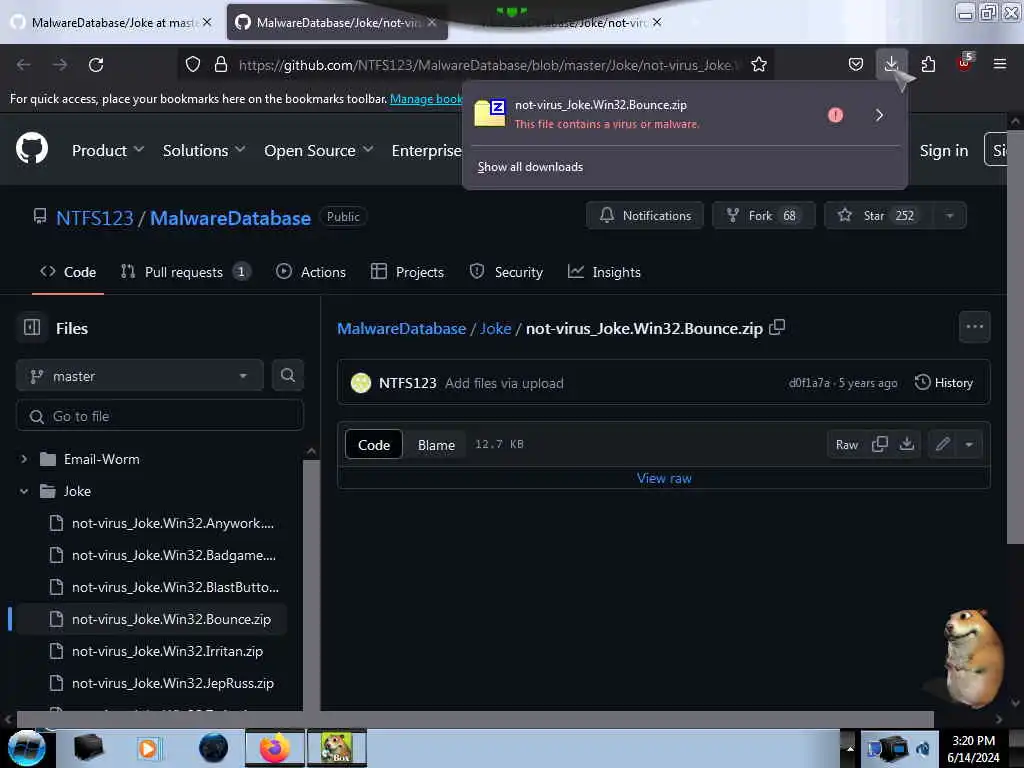This screenshot has height=768, width=1024.
Task: Click Sign in
Action: 944,150
